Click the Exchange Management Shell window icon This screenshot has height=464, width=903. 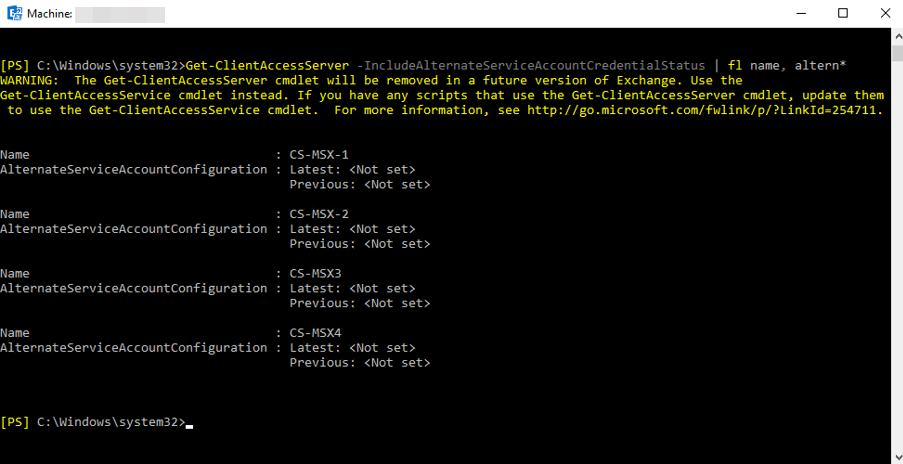coord(14,15)
